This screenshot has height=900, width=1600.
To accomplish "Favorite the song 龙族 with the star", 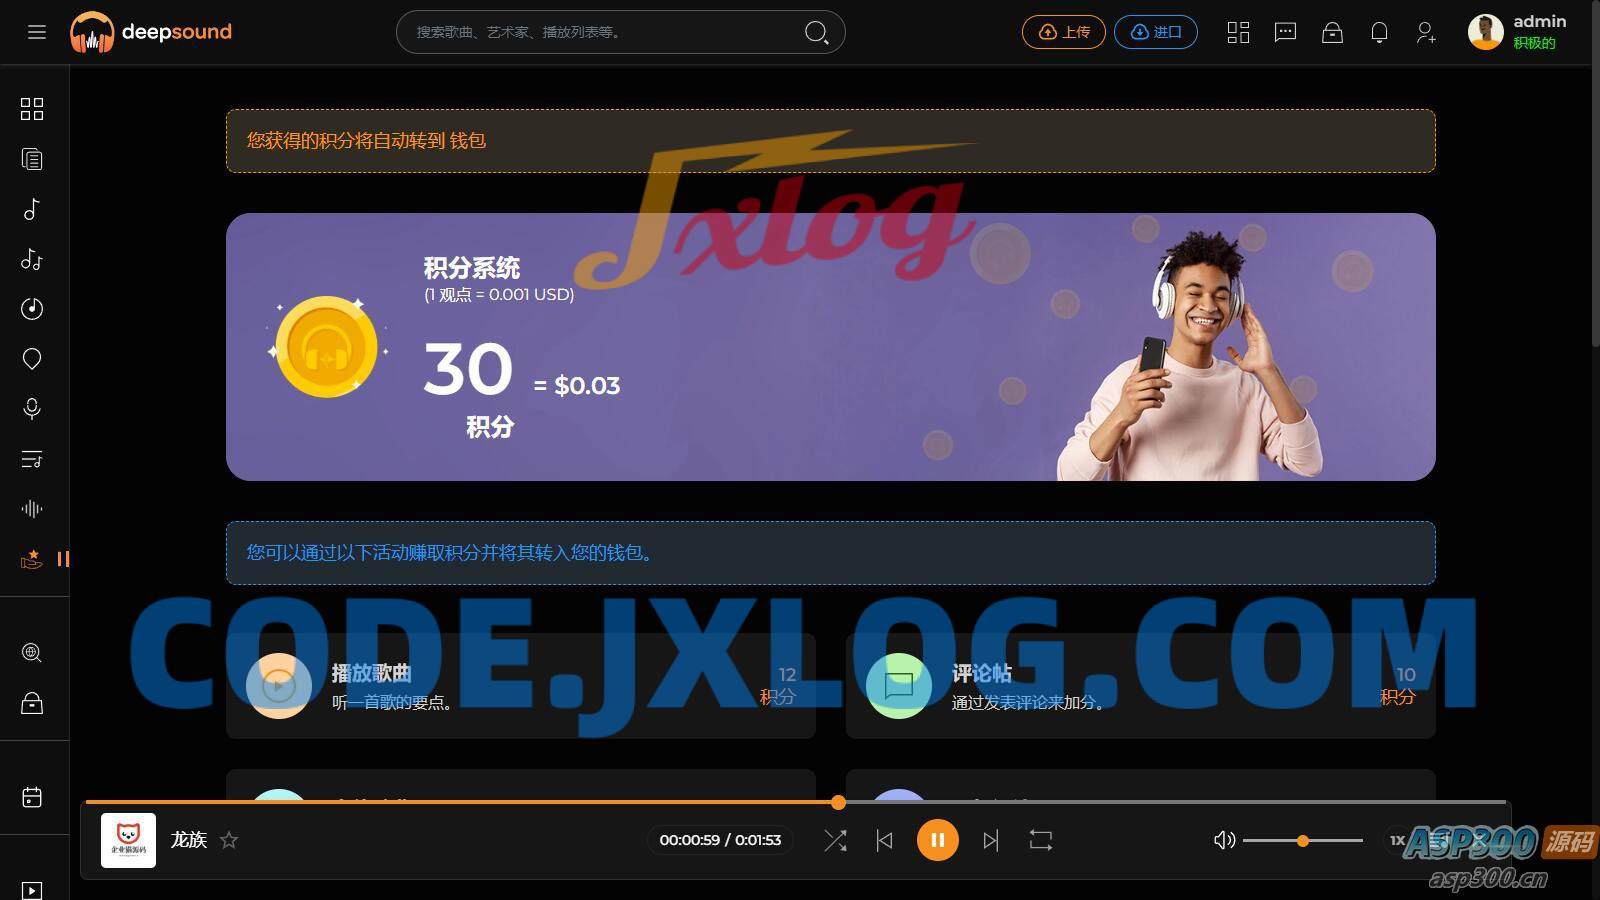I will point(229,840).
